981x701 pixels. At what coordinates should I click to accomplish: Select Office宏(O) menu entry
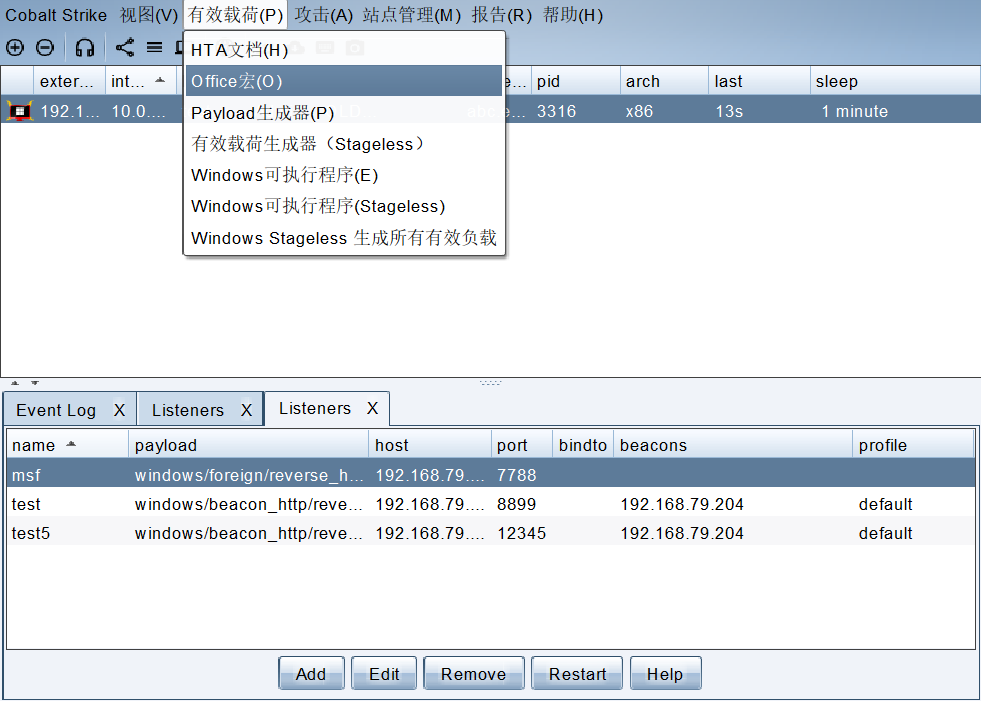tap(343, 81)
